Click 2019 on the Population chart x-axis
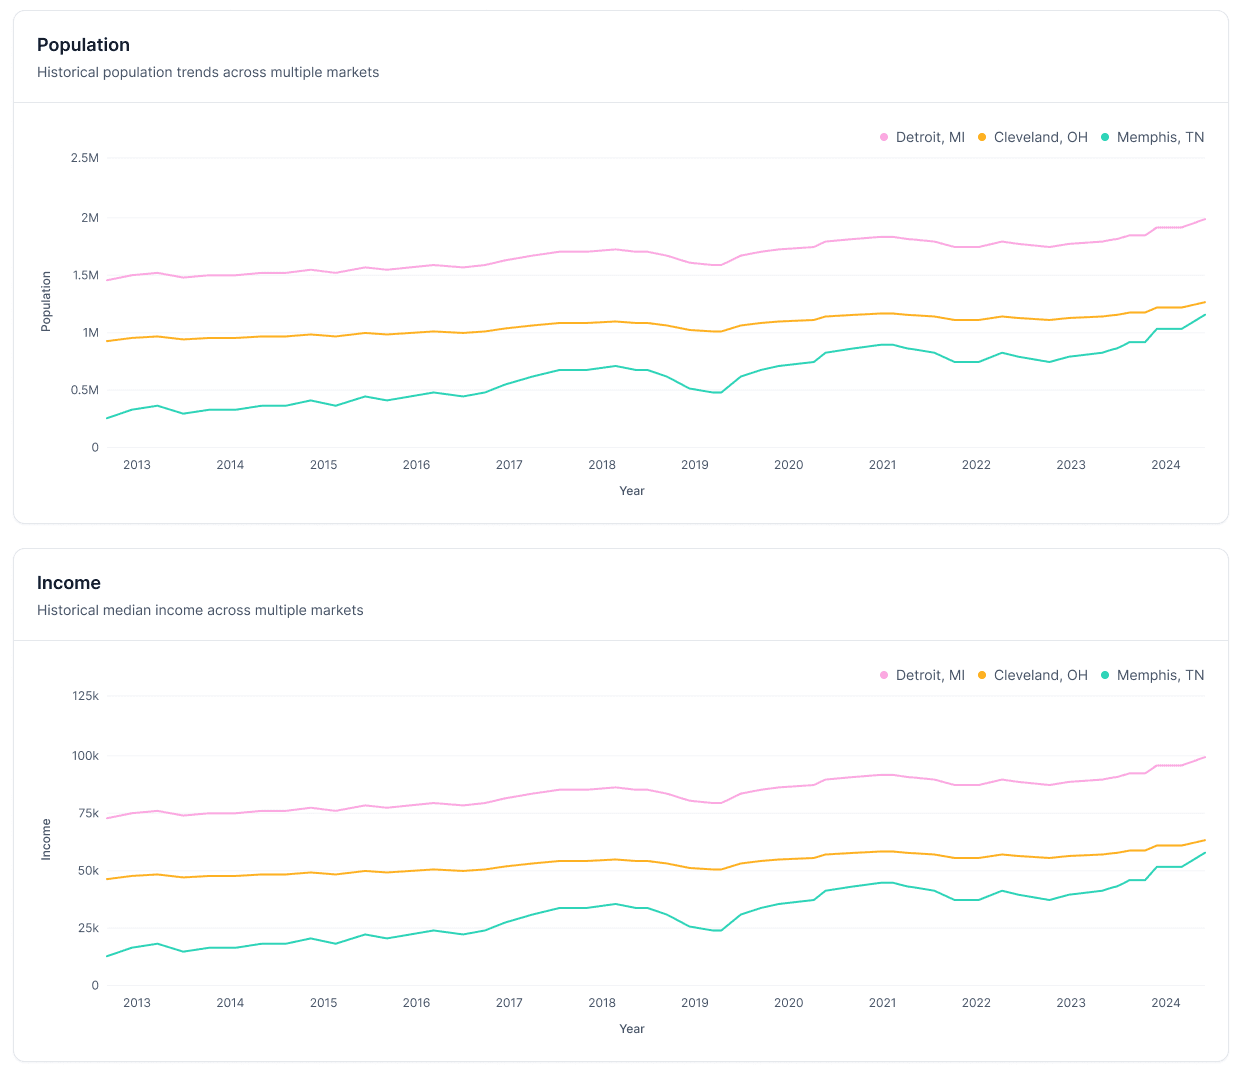 (x=695, y=465)
